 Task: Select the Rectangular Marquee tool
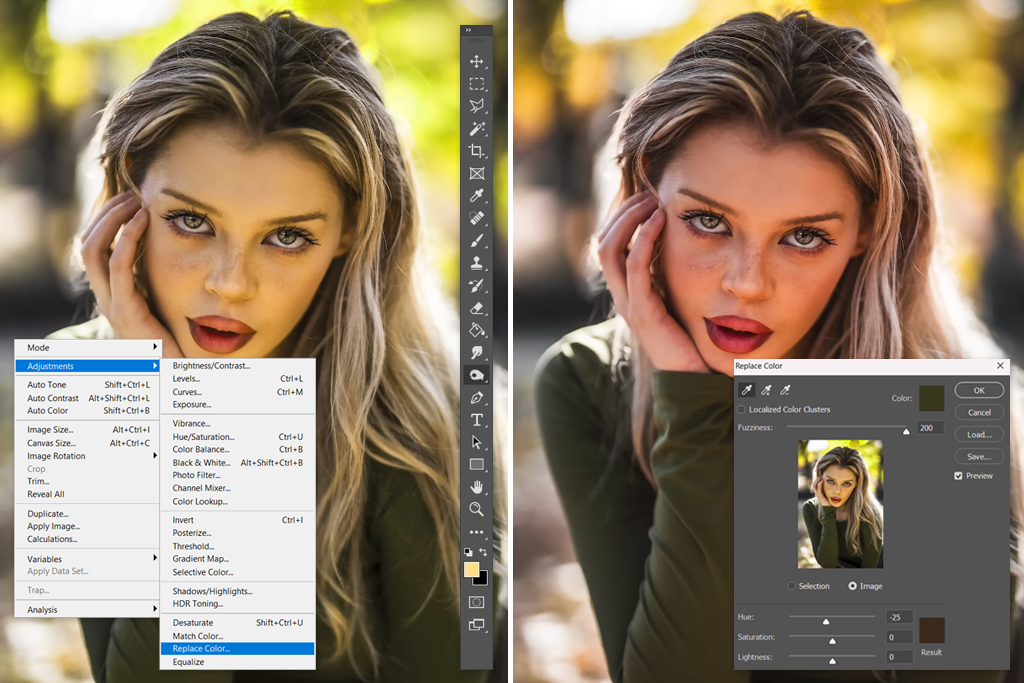477,84
